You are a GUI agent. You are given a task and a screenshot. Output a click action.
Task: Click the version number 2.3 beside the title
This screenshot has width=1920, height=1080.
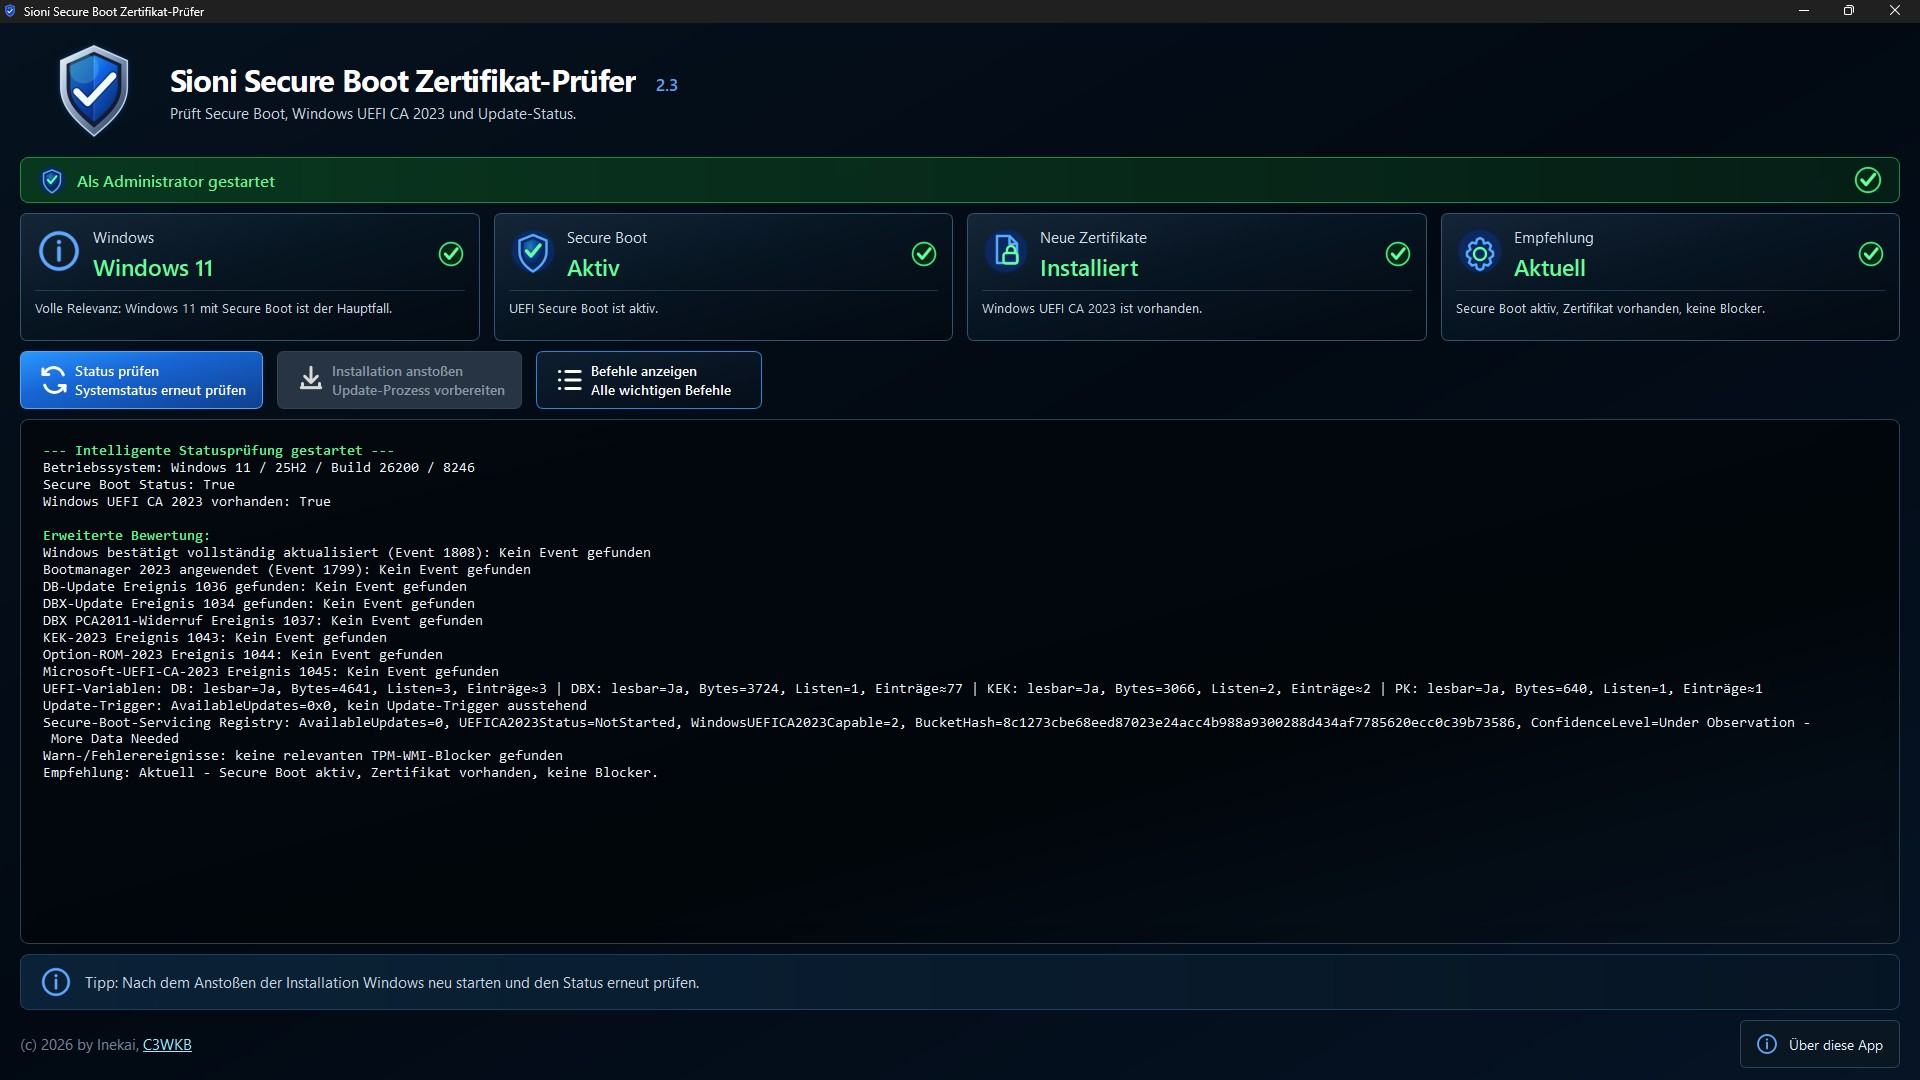667,86
